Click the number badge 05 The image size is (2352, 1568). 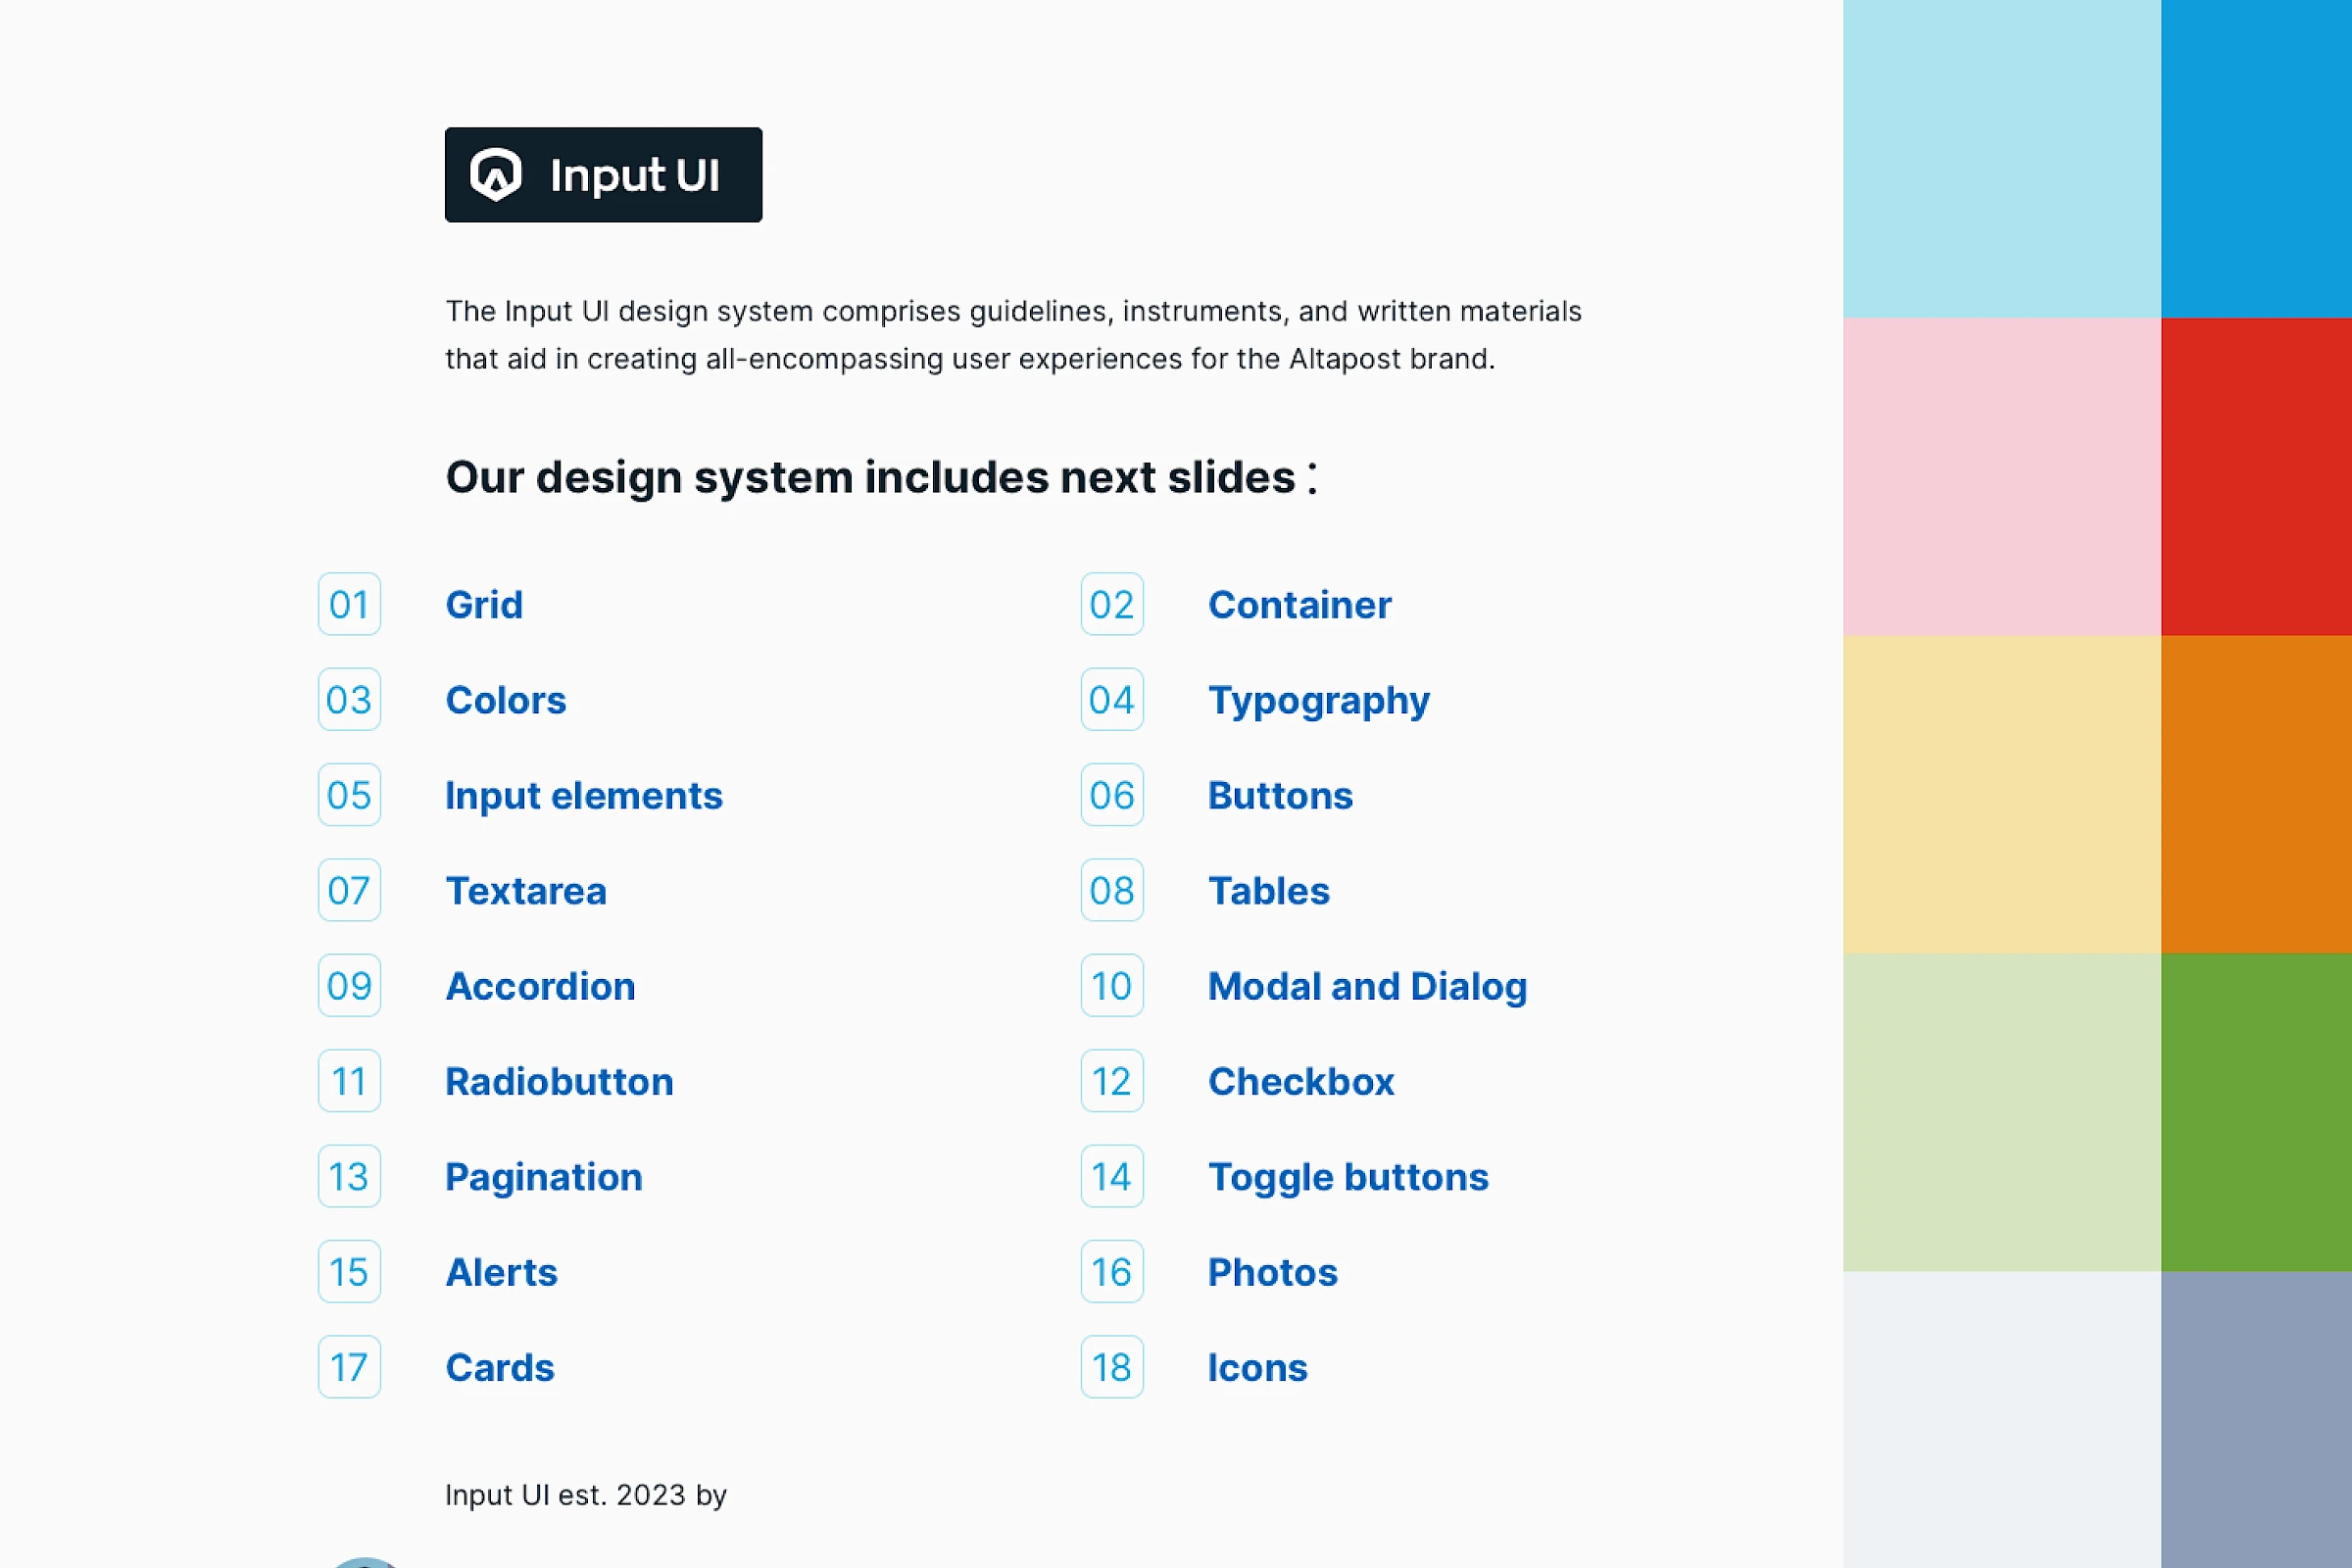click(x=349, y=795)
